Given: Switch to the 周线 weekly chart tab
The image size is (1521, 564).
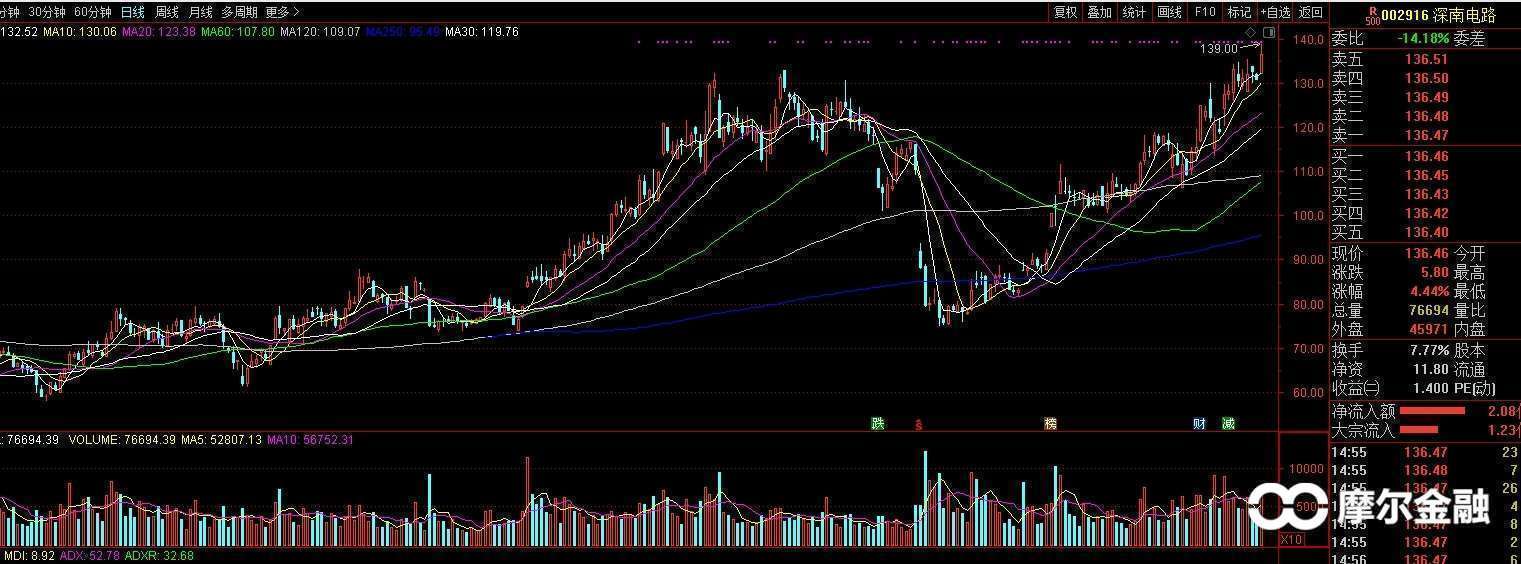Looking at the screenshot, I should [166, 12].
